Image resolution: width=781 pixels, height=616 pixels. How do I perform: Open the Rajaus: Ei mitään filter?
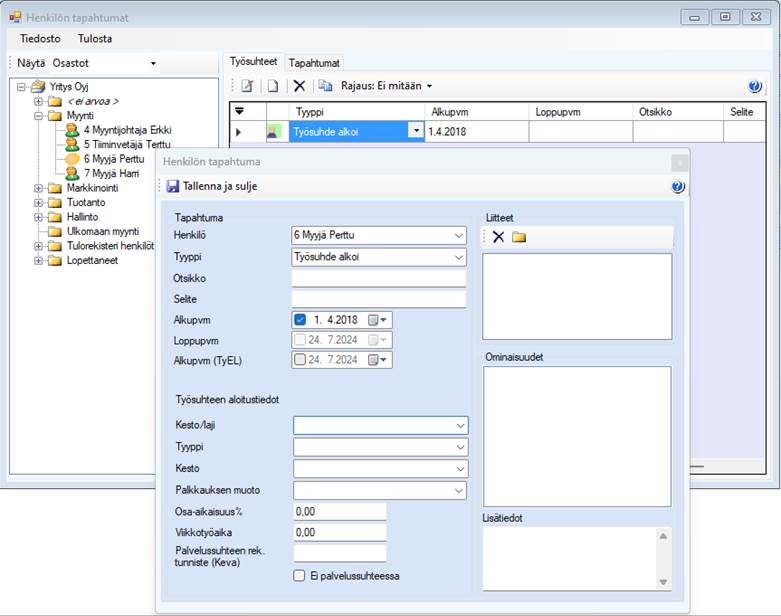(x=386, y=86)
